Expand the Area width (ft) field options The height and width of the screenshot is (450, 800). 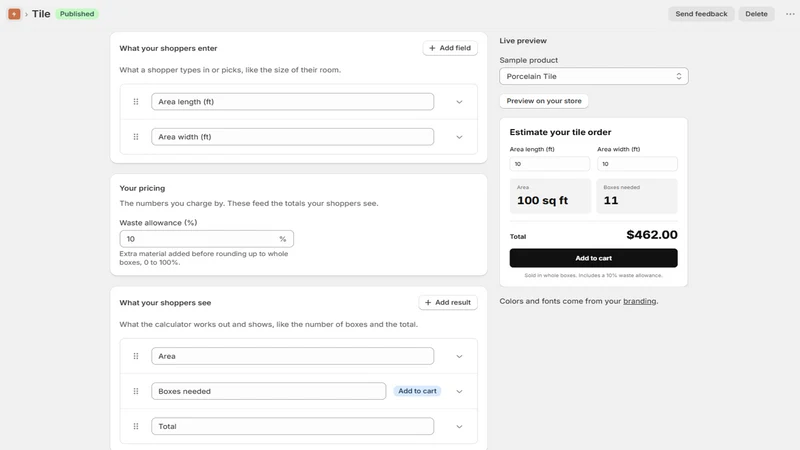click(x=459, y=137)
